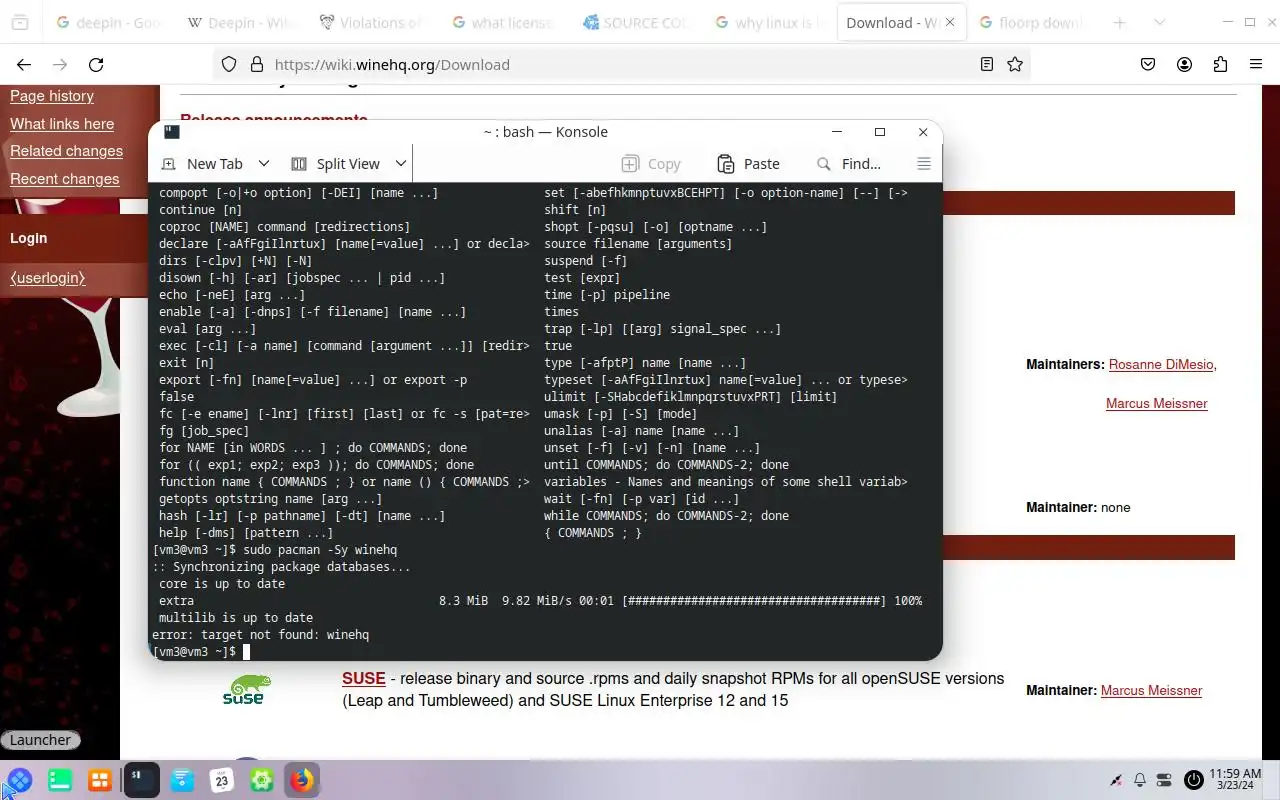Open the power button tray icon
The image size is (1280, 800).
pyautogui.click(x=1193, y=780)
